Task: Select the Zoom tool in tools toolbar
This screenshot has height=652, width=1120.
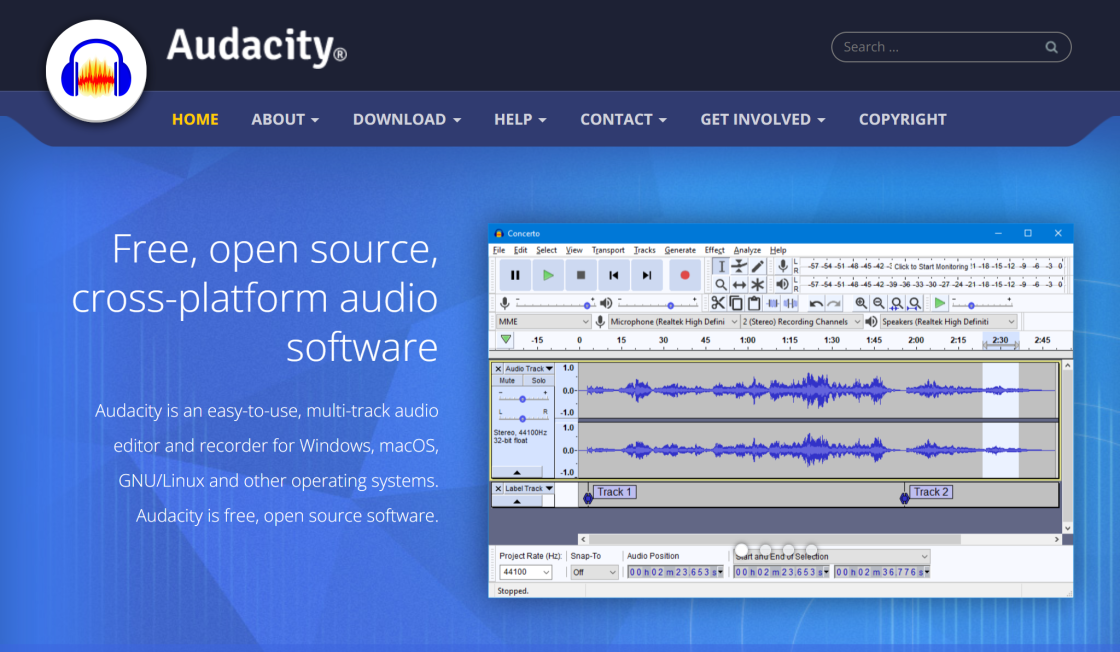Action: (721, 284)
